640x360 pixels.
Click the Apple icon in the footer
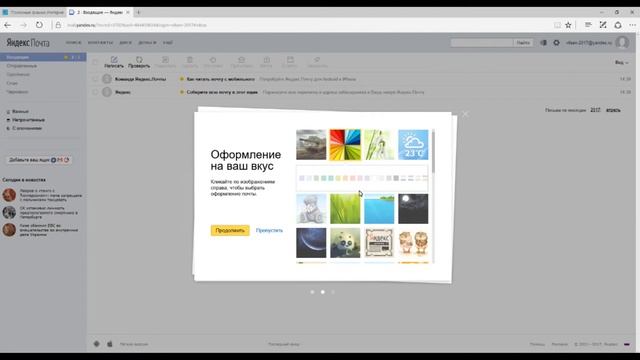(110, 344)
